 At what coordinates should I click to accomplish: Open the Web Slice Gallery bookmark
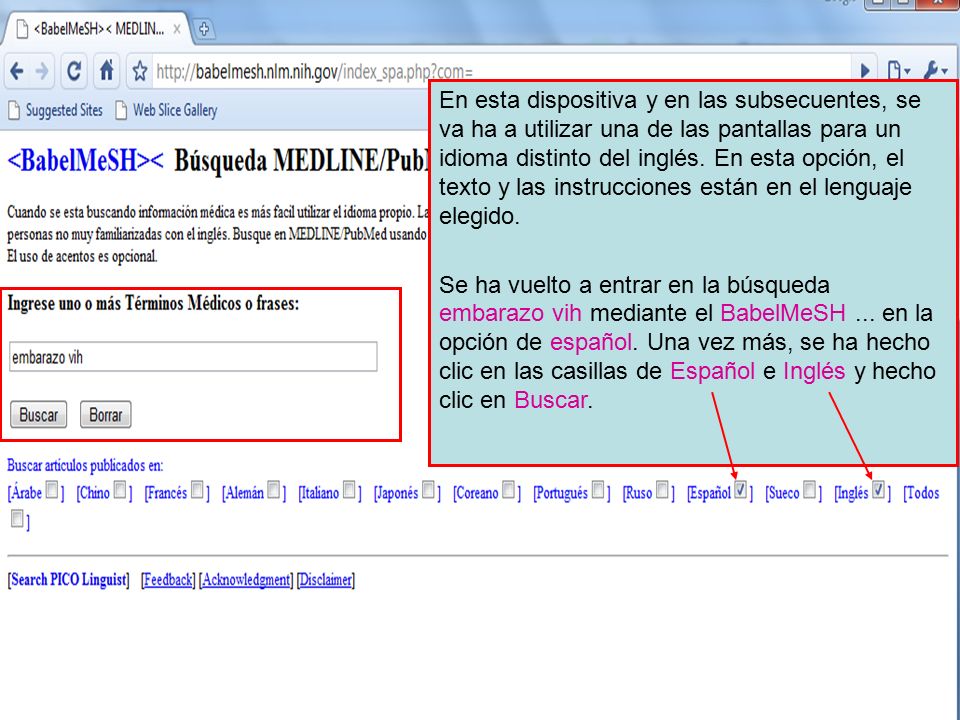pyautogui.click(x=166, y=110)
